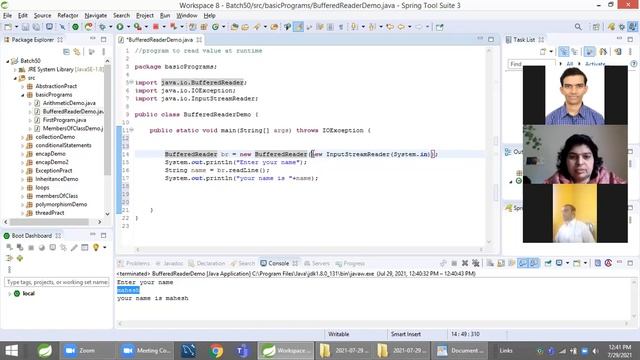Image resolution: width=640 pixels, height=360 pixels.
Task: Click the red Terminate button in main toolbar
Action: [x=156, y=27]
